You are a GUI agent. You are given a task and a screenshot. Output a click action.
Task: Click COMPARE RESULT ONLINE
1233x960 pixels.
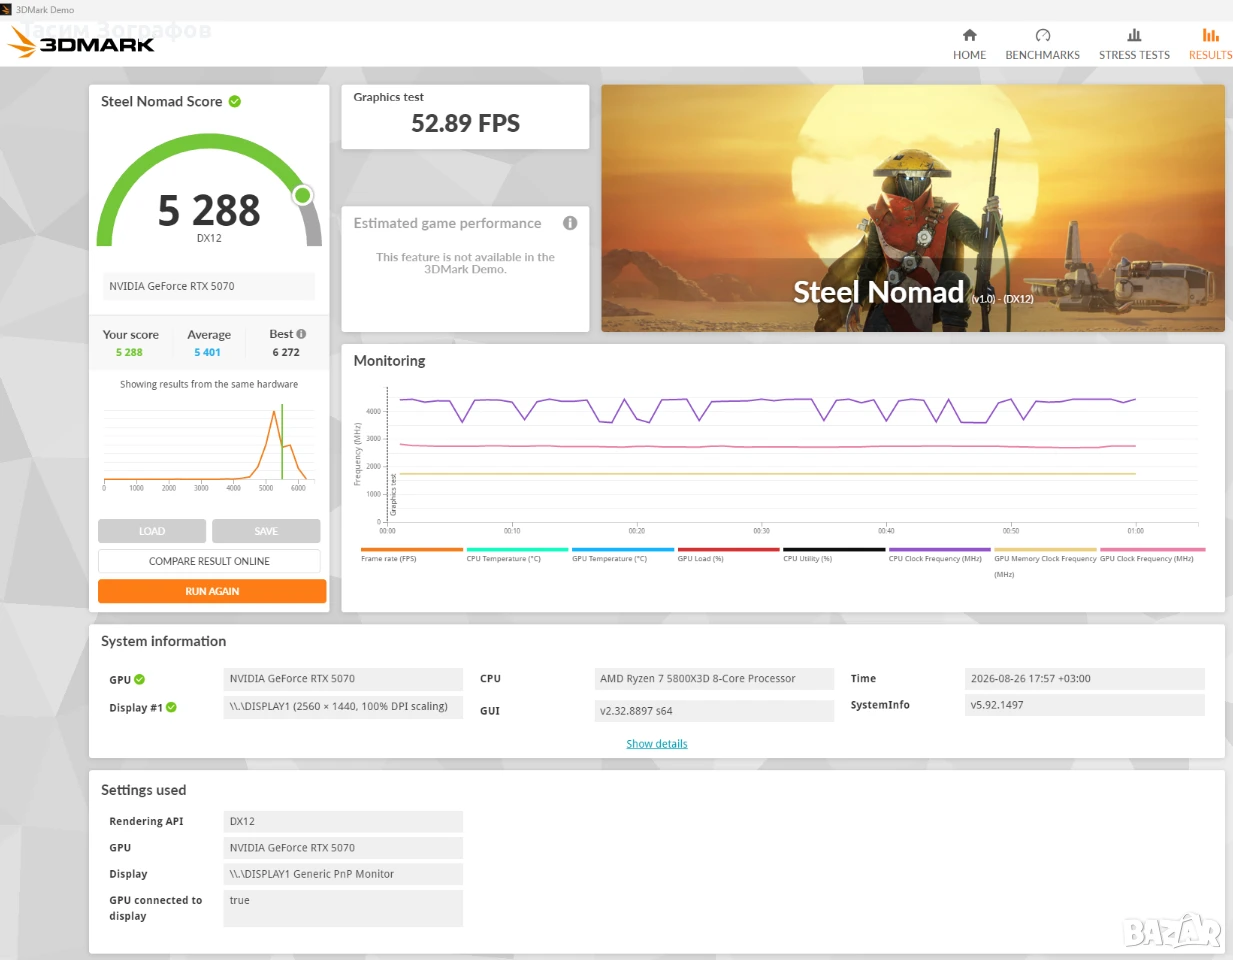209,561
